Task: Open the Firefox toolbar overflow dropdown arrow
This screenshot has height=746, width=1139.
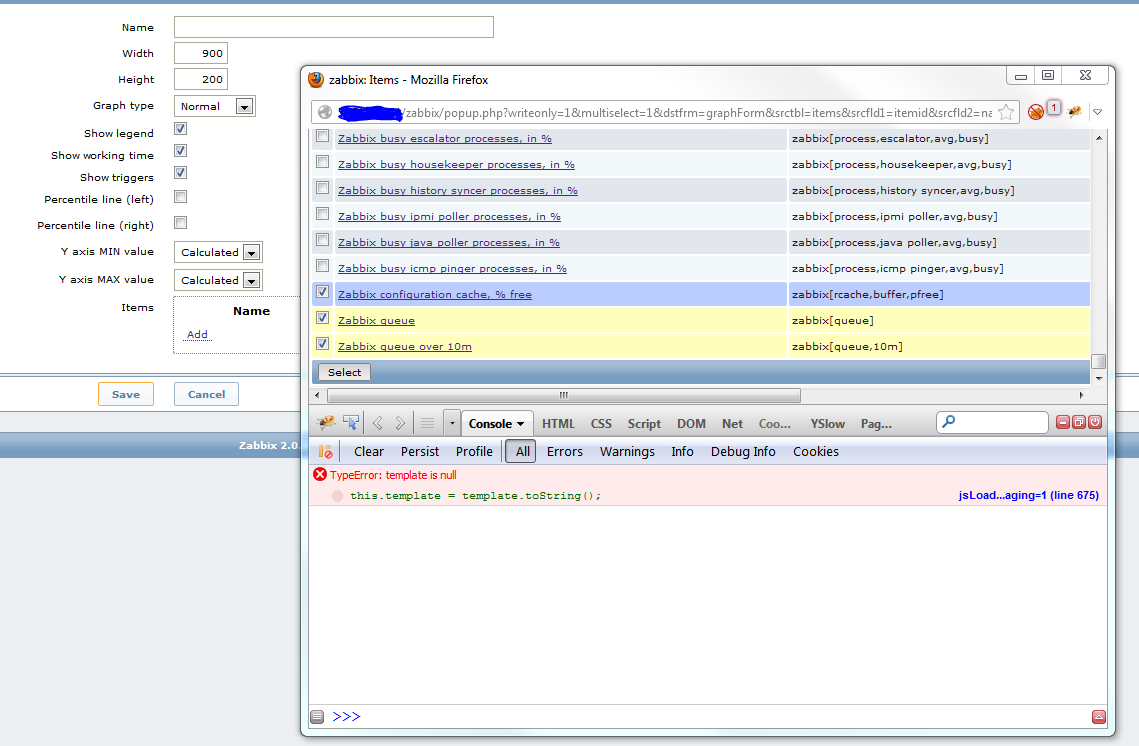Action: coord(1098,112)
